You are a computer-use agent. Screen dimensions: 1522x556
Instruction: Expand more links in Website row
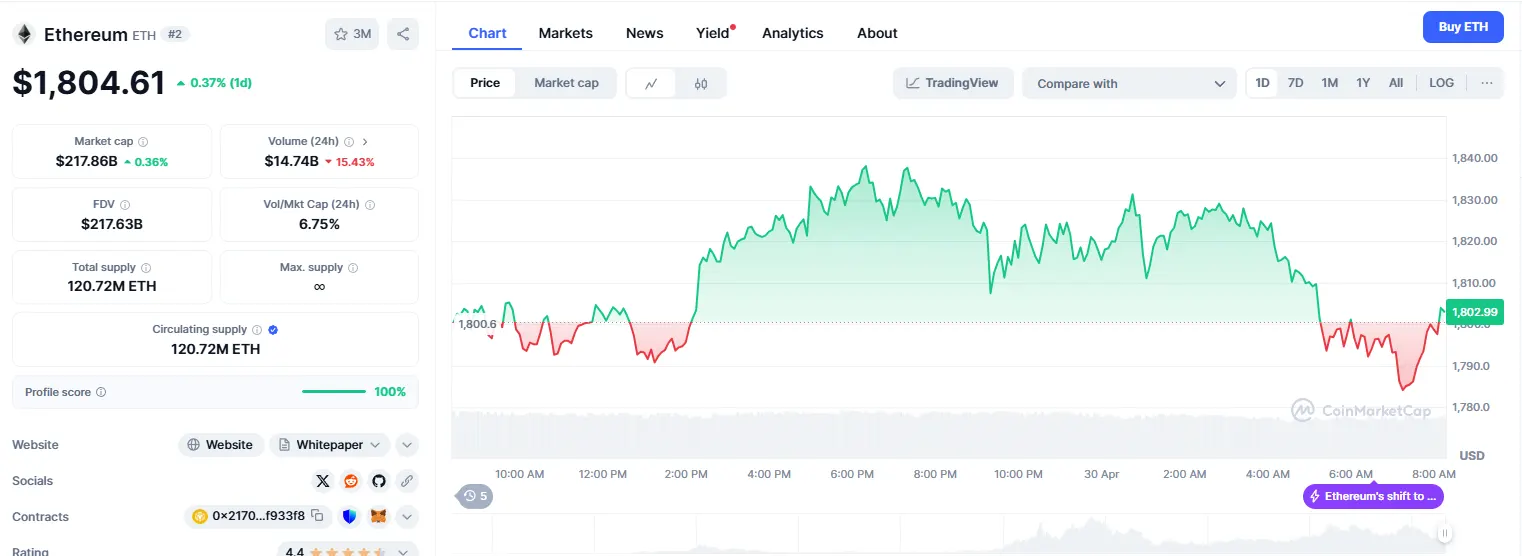tap(407, 445)
